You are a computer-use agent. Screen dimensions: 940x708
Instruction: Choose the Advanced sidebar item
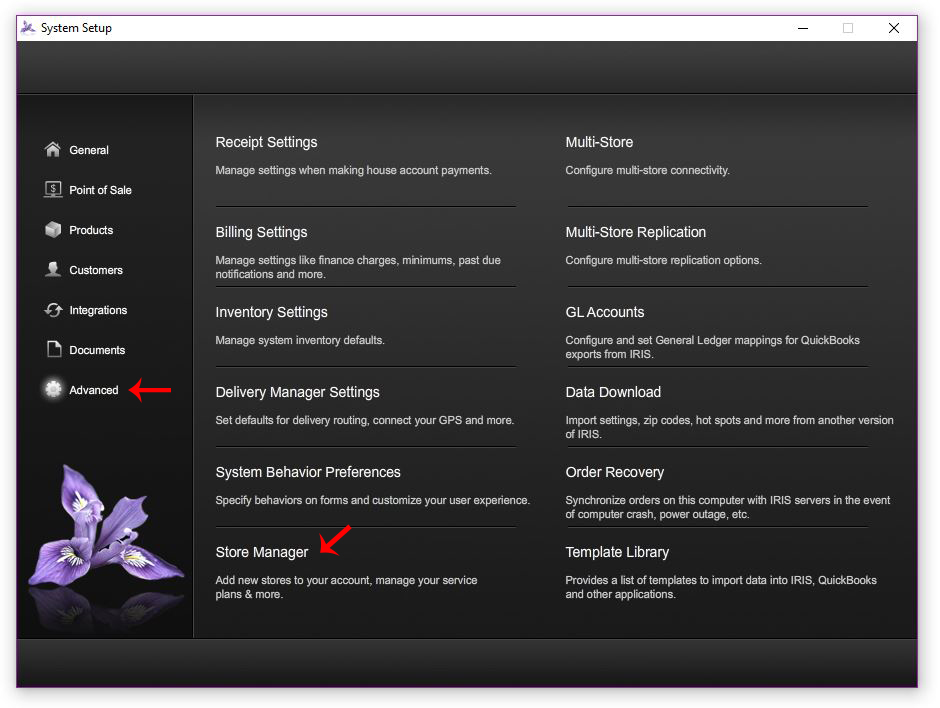coord(94,390)
